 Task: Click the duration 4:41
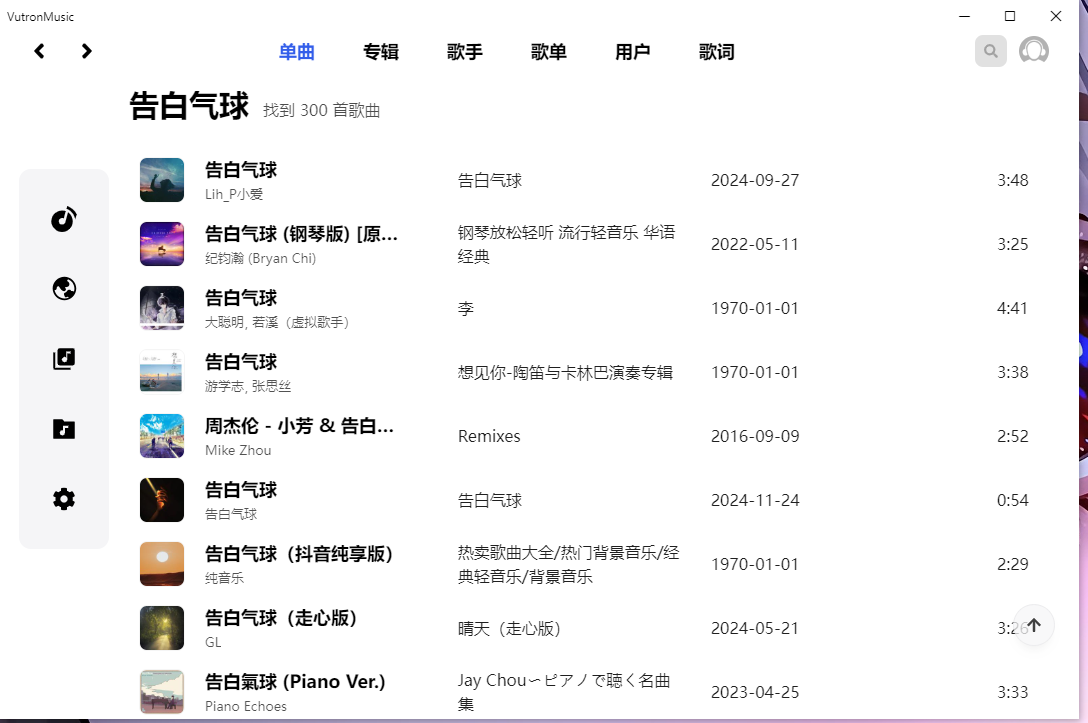click(x=1012, y=308)
